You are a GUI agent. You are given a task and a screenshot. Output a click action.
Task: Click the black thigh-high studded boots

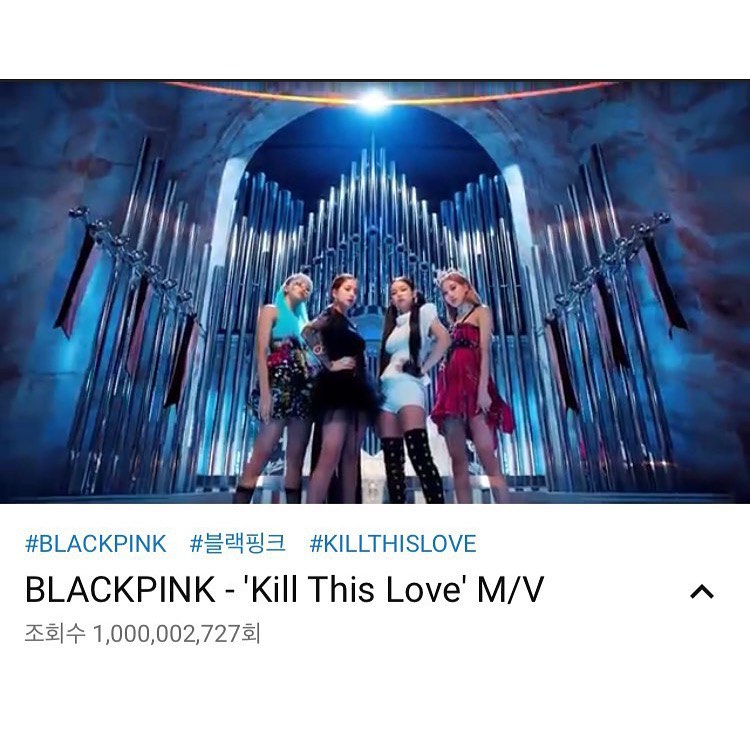click(411, 465)
